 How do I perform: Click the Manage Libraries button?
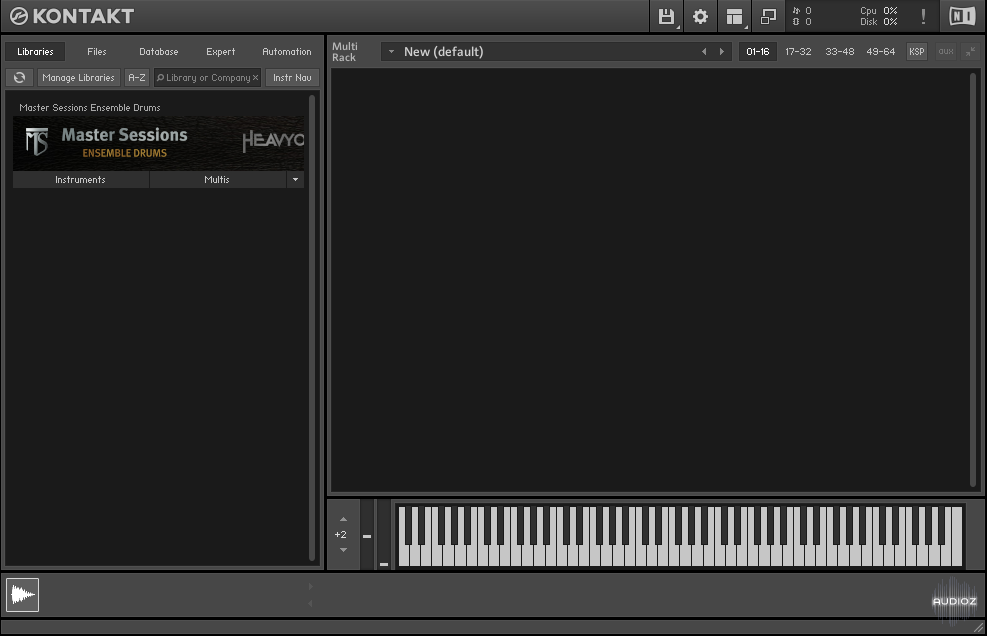click(79, 77)
